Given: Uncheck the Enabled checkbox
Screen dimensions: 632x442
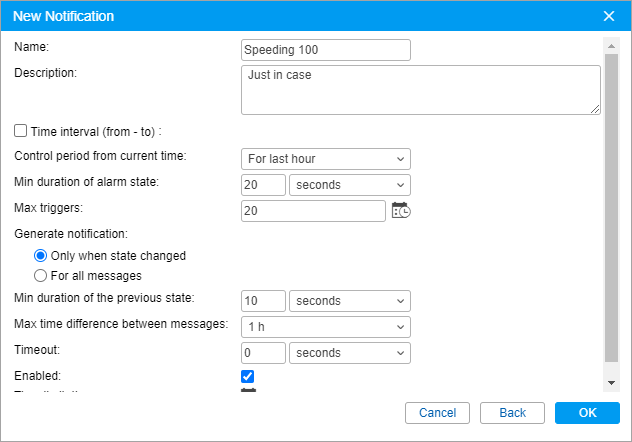Looking at the screenshot, I should coord(248,376).
